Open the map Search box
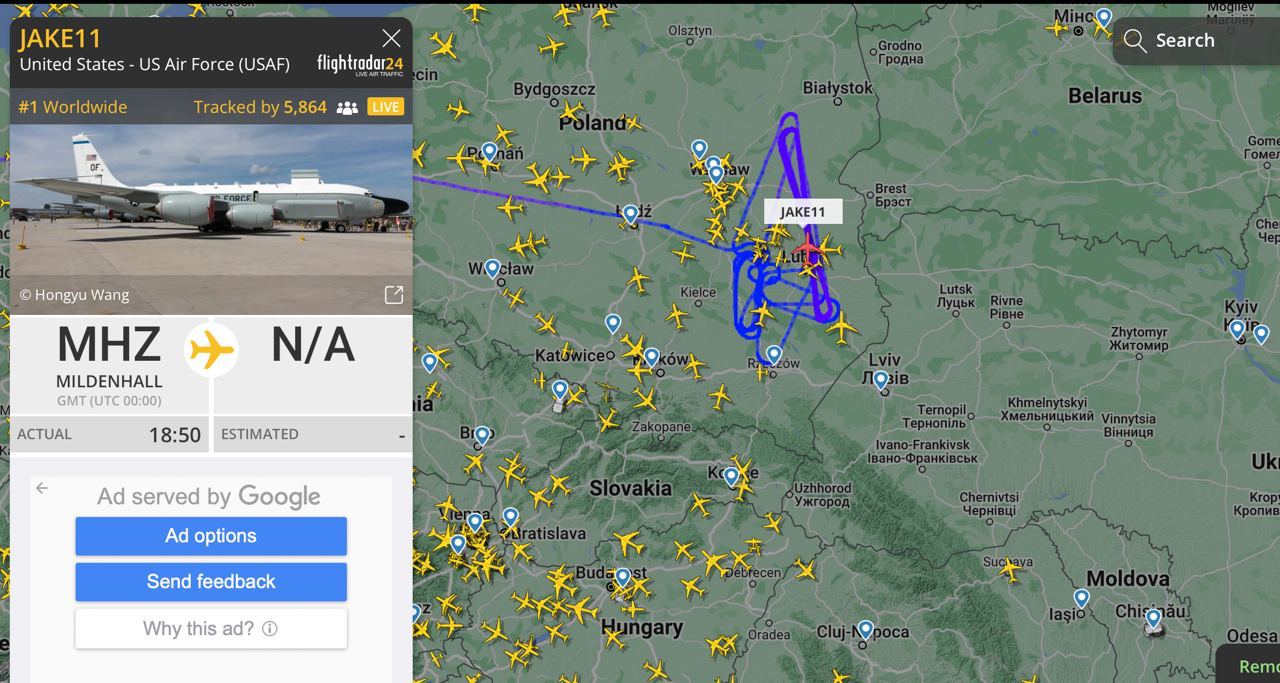 (1196, 41)
